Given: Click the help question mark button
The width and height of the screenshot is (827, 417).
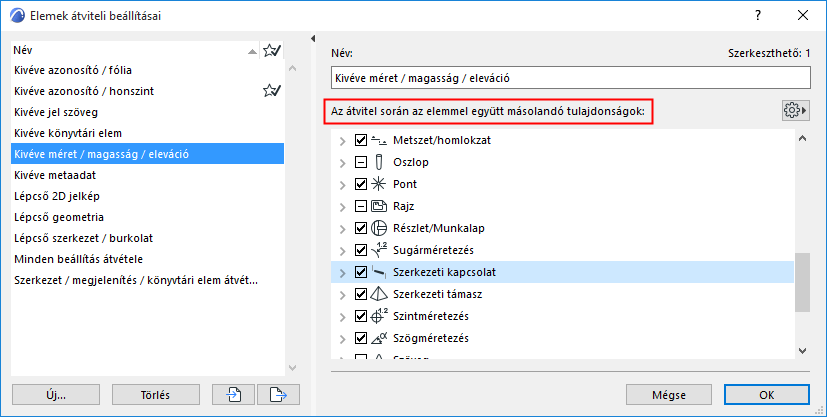Looking at the screenshot, I should pos(757,15).
